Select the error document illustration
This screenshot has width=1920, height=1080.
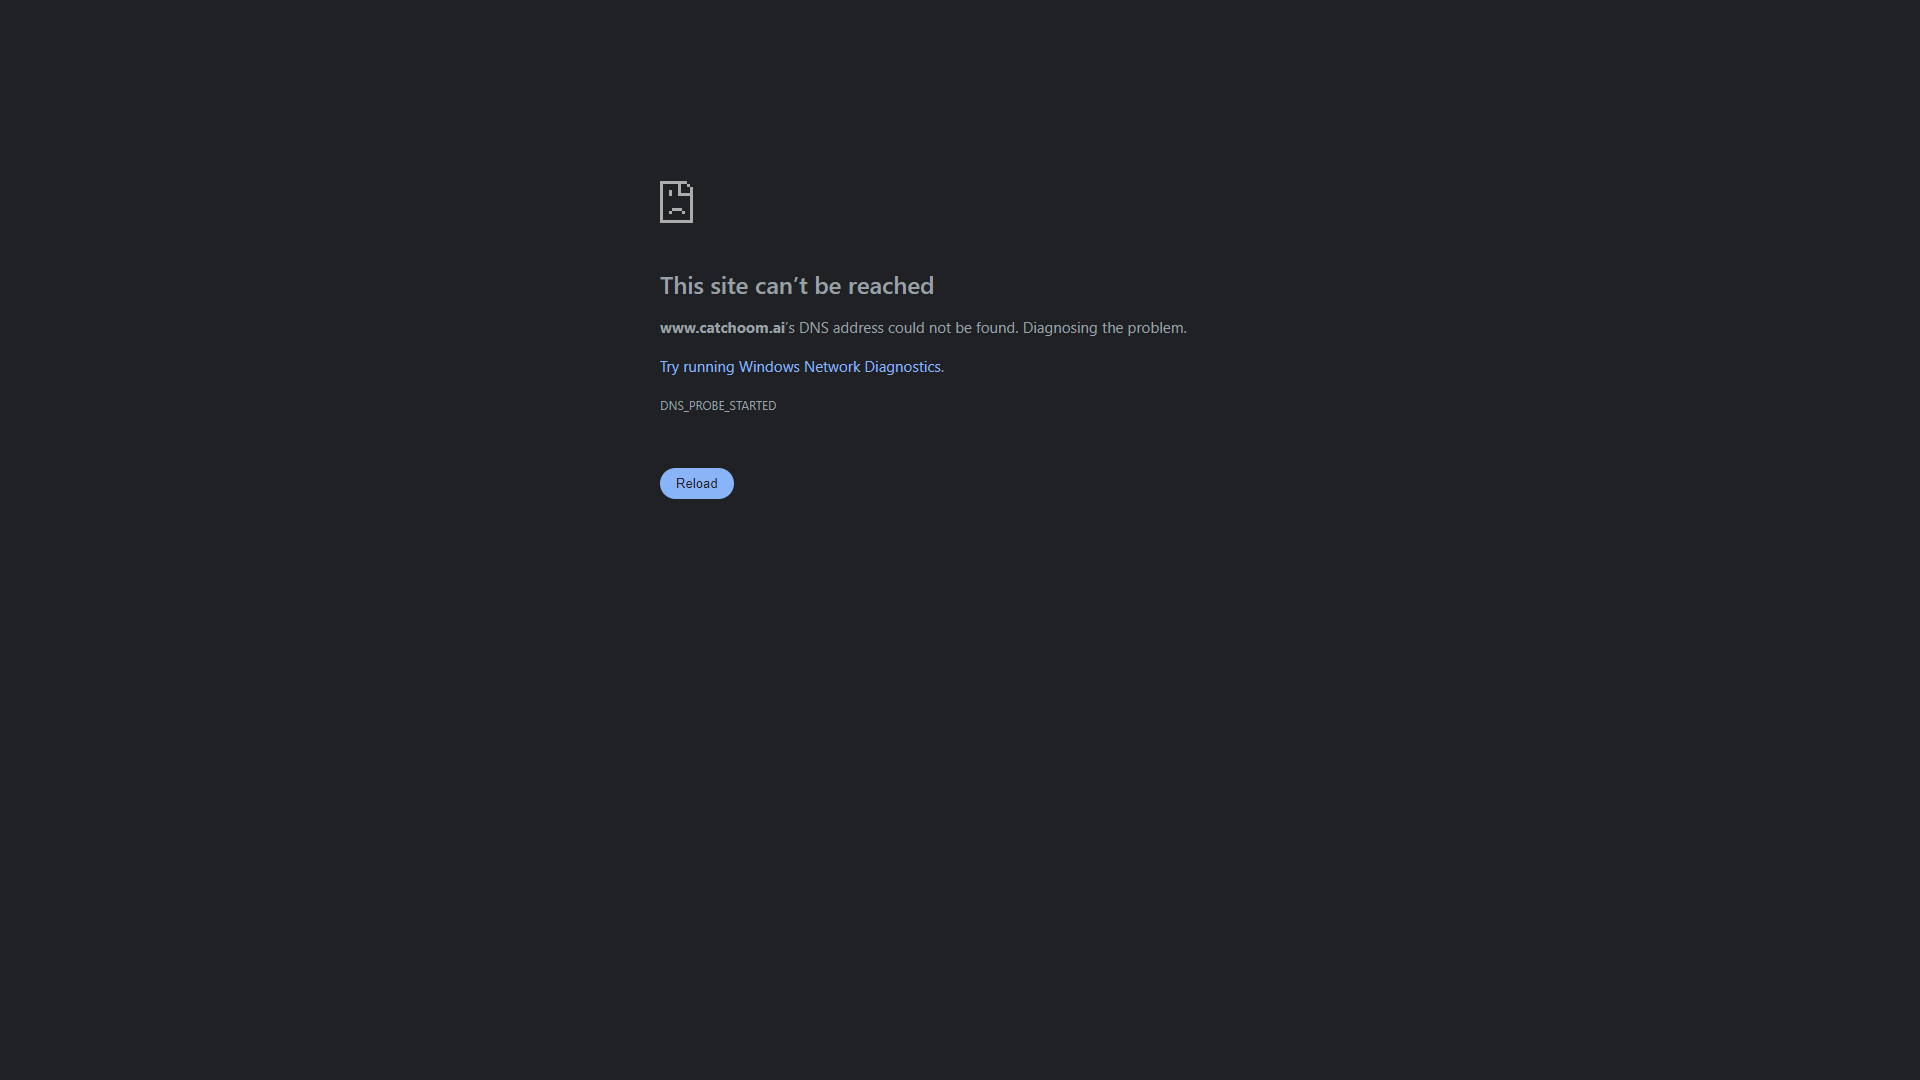(676, 202)
